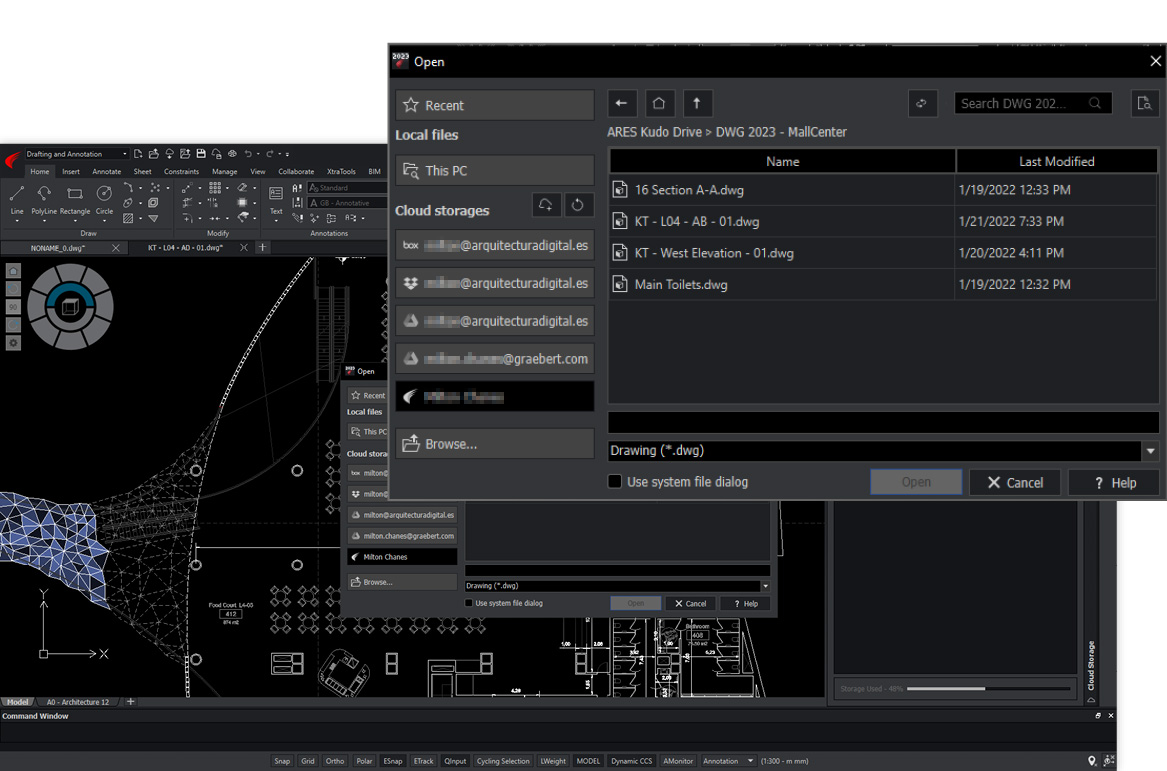
Task: Click the home view icon in left canvas toolbar
Action: (x=13, y=271)
